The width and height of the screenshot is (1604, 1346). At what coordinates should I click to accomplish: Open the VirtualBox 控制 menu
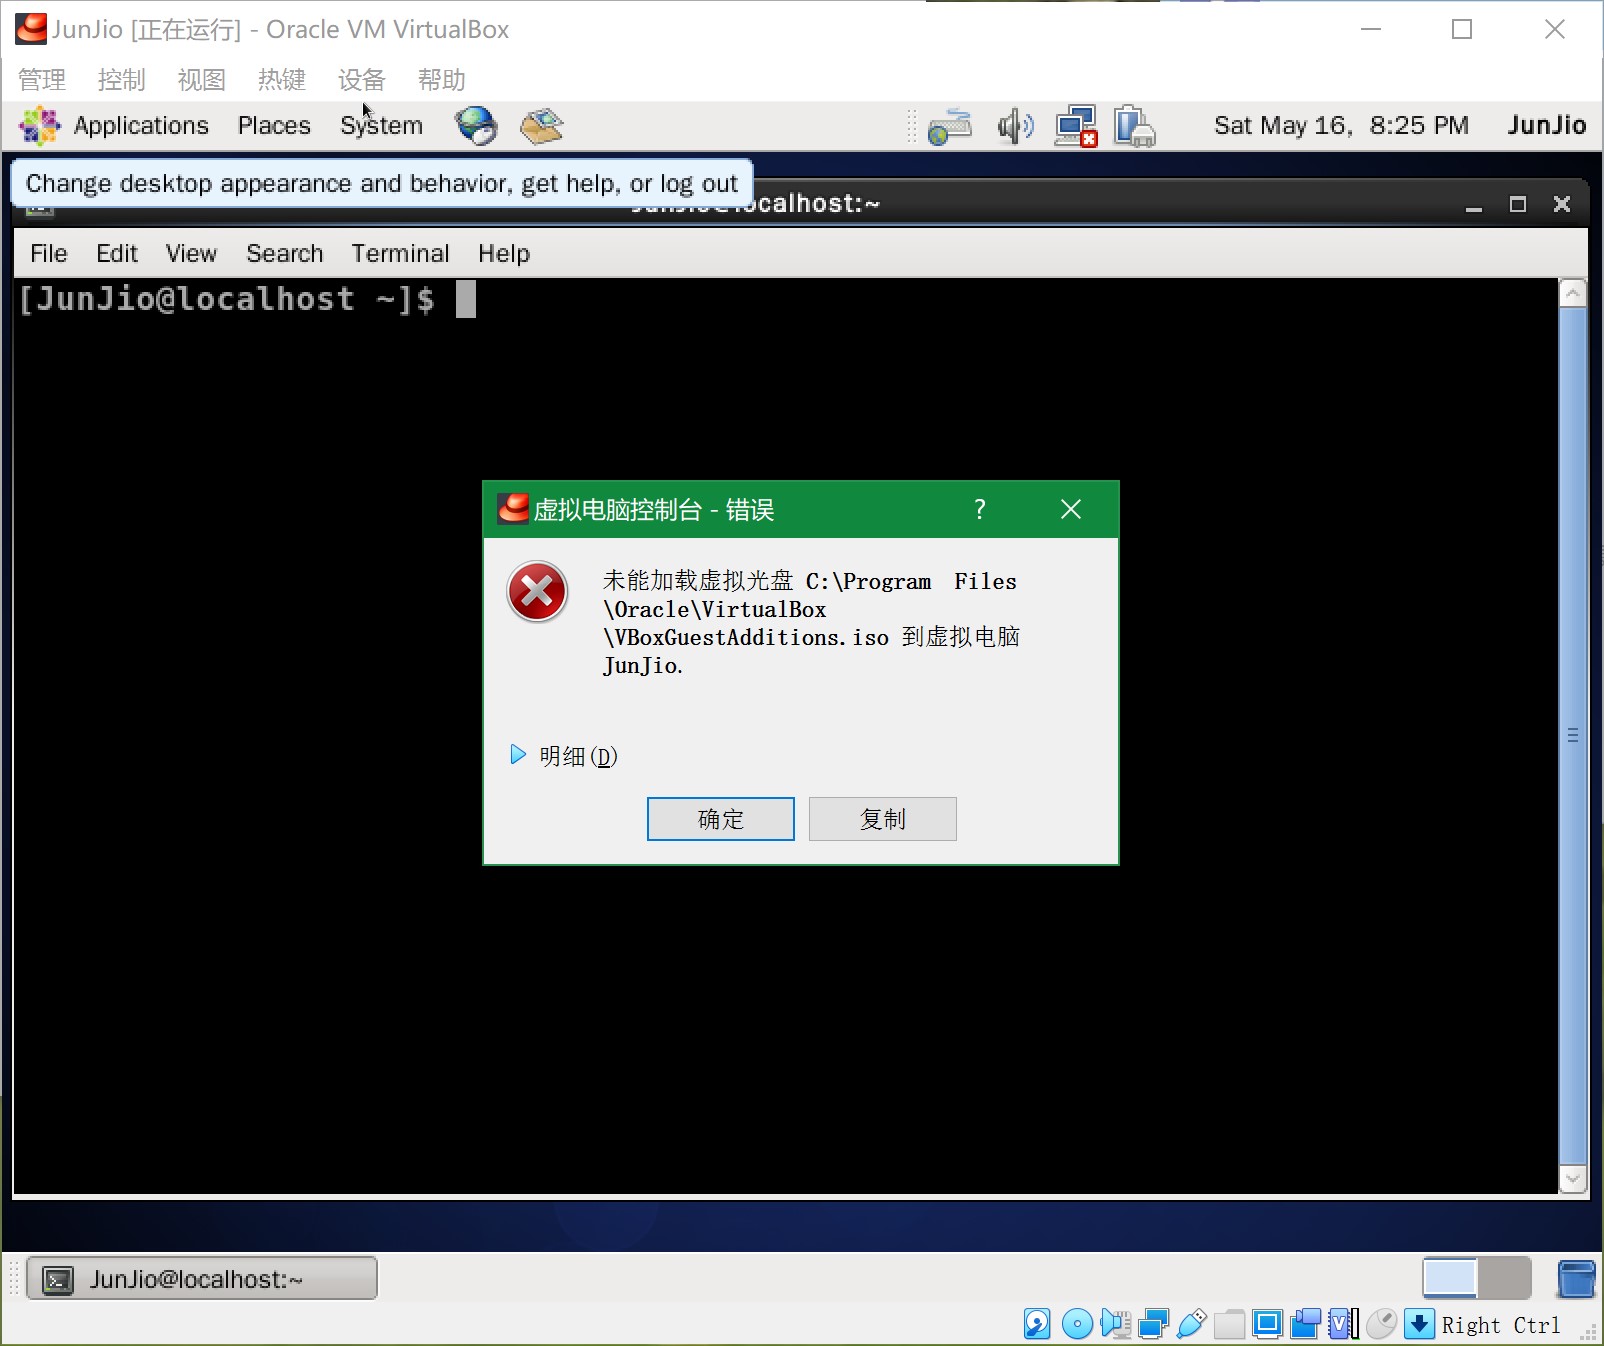click(x=122, y=80)
